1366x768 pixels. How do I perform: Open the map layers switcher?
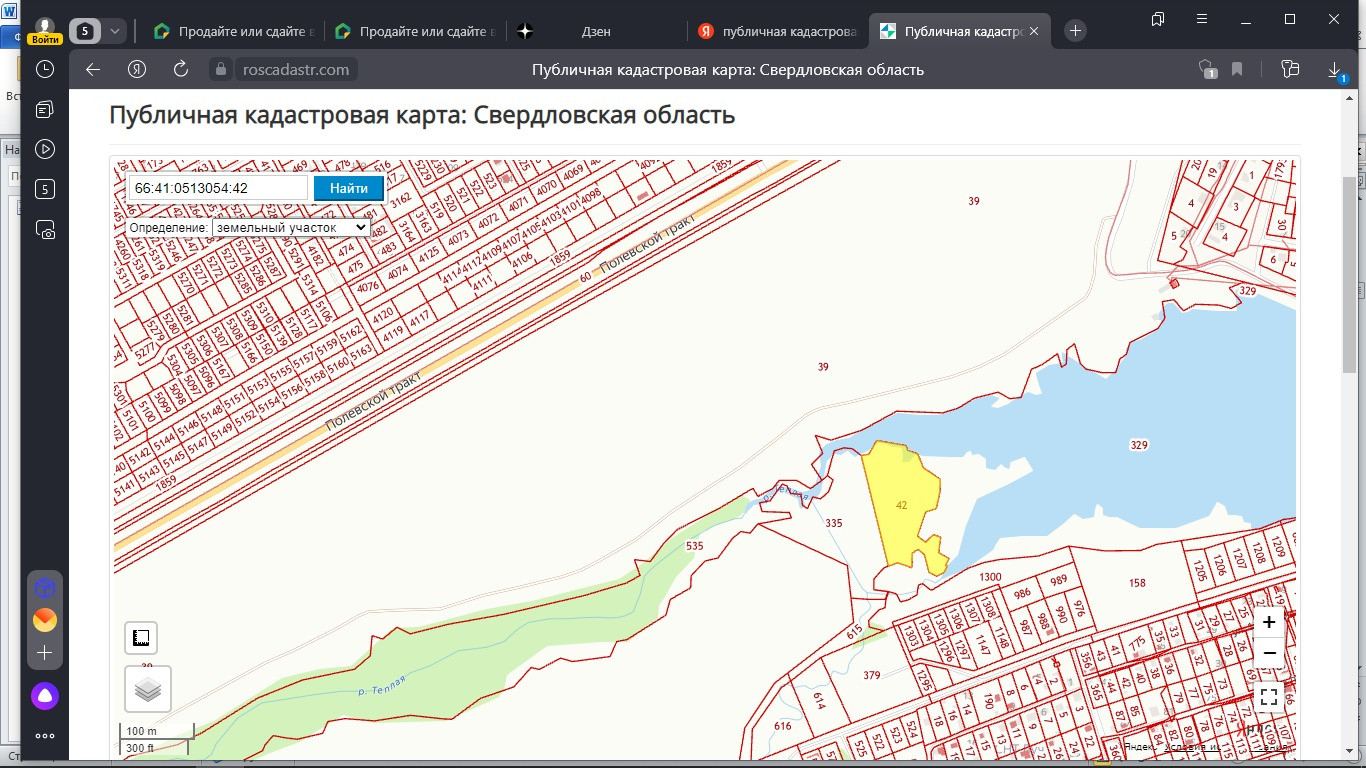(x=148, y=689)
